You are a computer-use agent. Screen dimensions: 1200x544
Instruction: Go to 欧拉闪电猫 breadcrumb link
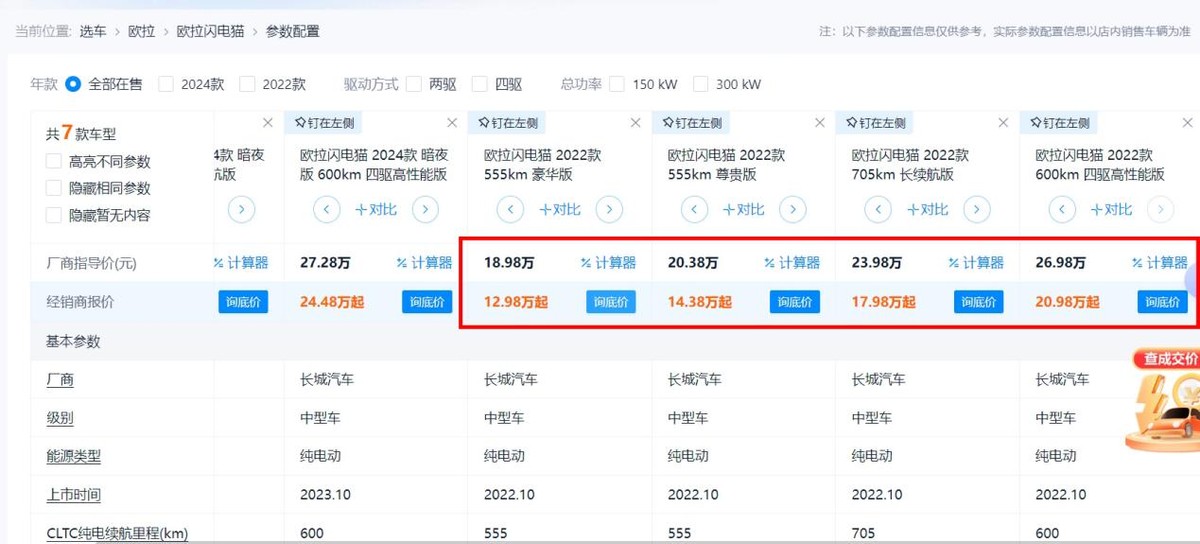pos(210,31)
